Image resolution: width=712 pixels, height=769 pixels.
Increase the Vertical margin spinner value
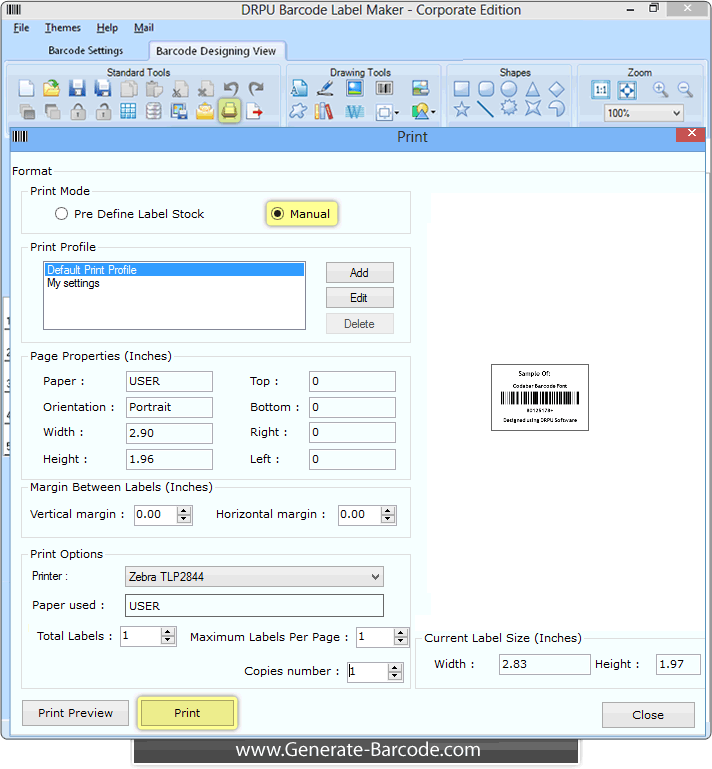point(184,510)
